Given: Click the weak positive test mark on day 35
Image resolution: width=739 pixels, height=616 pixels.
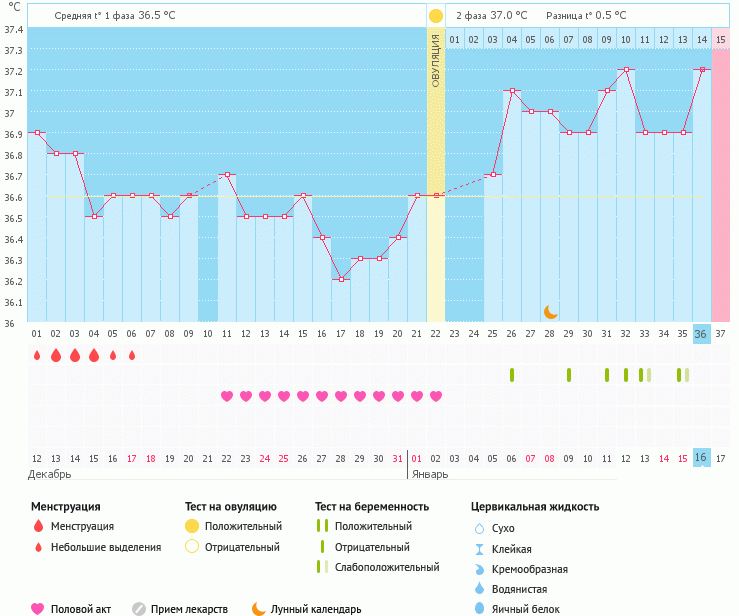Looking at the screenshot, I should [683, 375].
